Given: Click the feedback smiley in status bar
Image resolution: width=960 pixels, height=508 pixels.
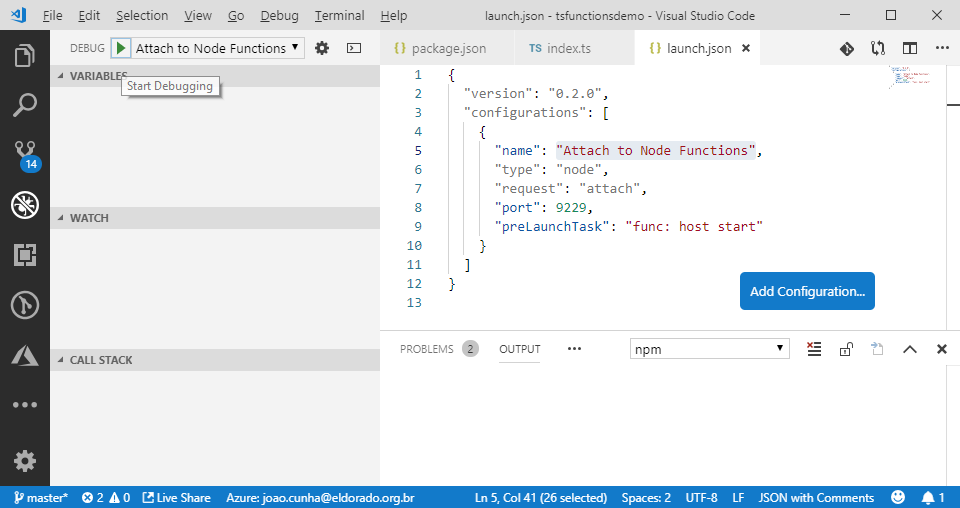Looking at the screenshot, I should pyautogui.click(x=898, y=497).
